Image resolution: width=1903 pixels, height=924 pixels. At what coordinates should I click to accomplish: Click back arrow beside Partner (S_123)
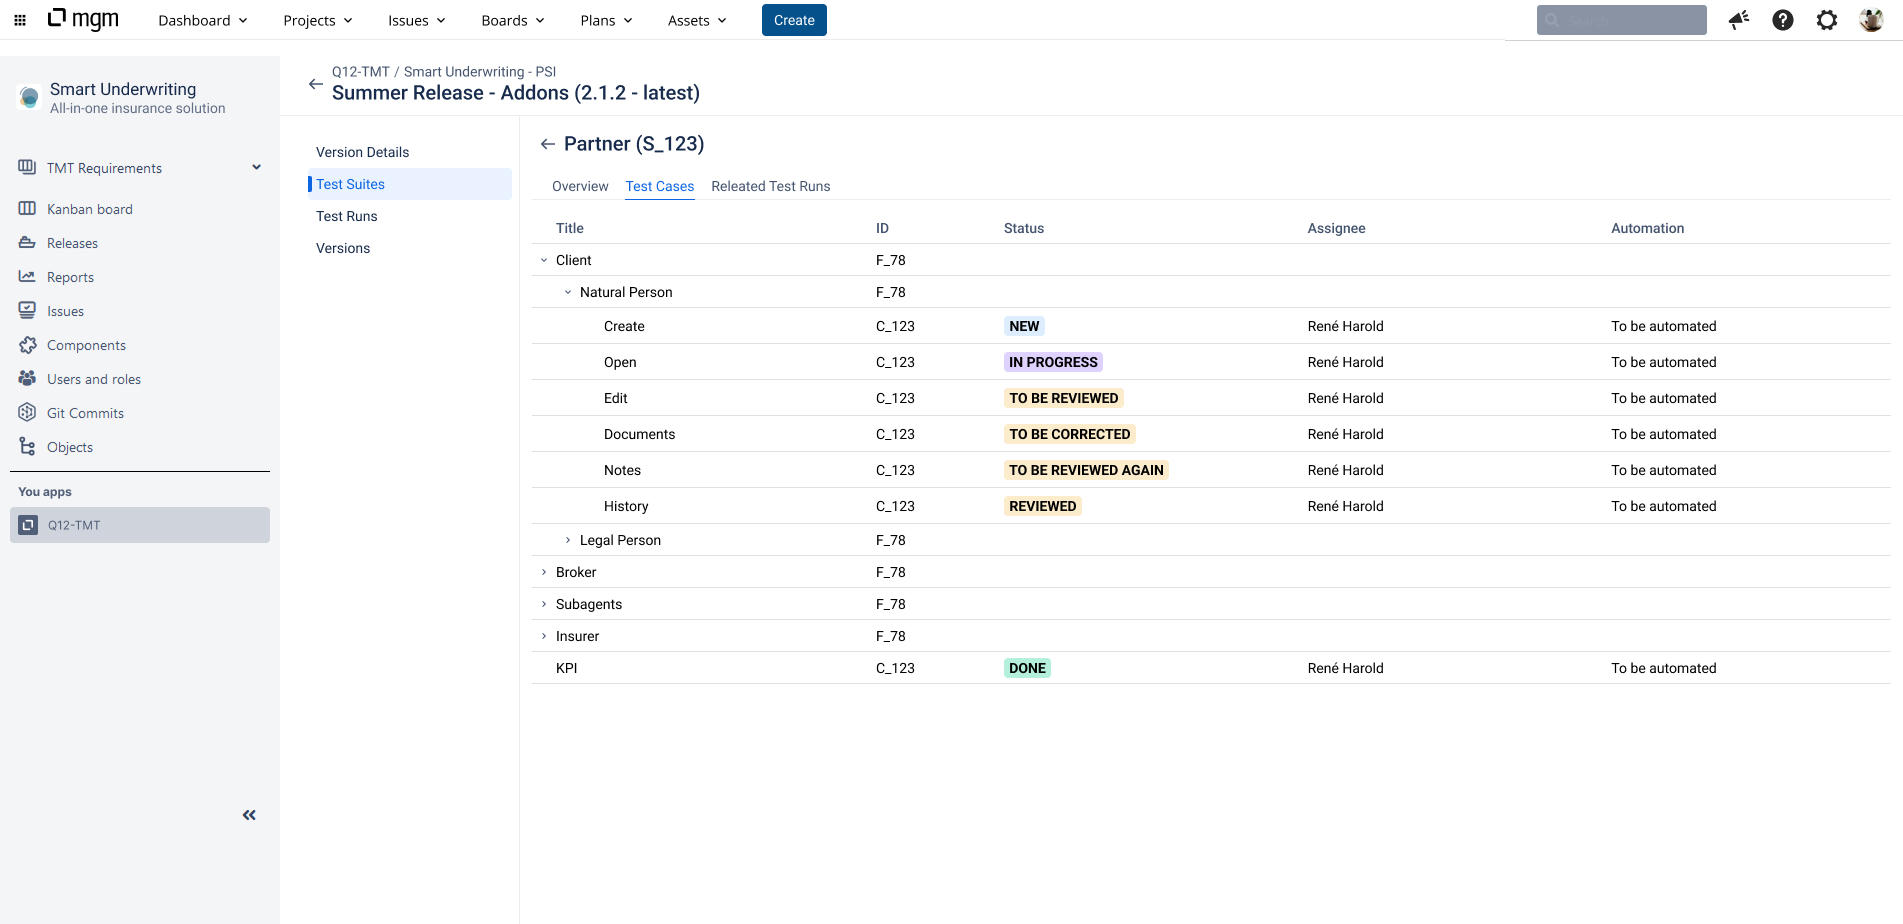pos(547,144)
